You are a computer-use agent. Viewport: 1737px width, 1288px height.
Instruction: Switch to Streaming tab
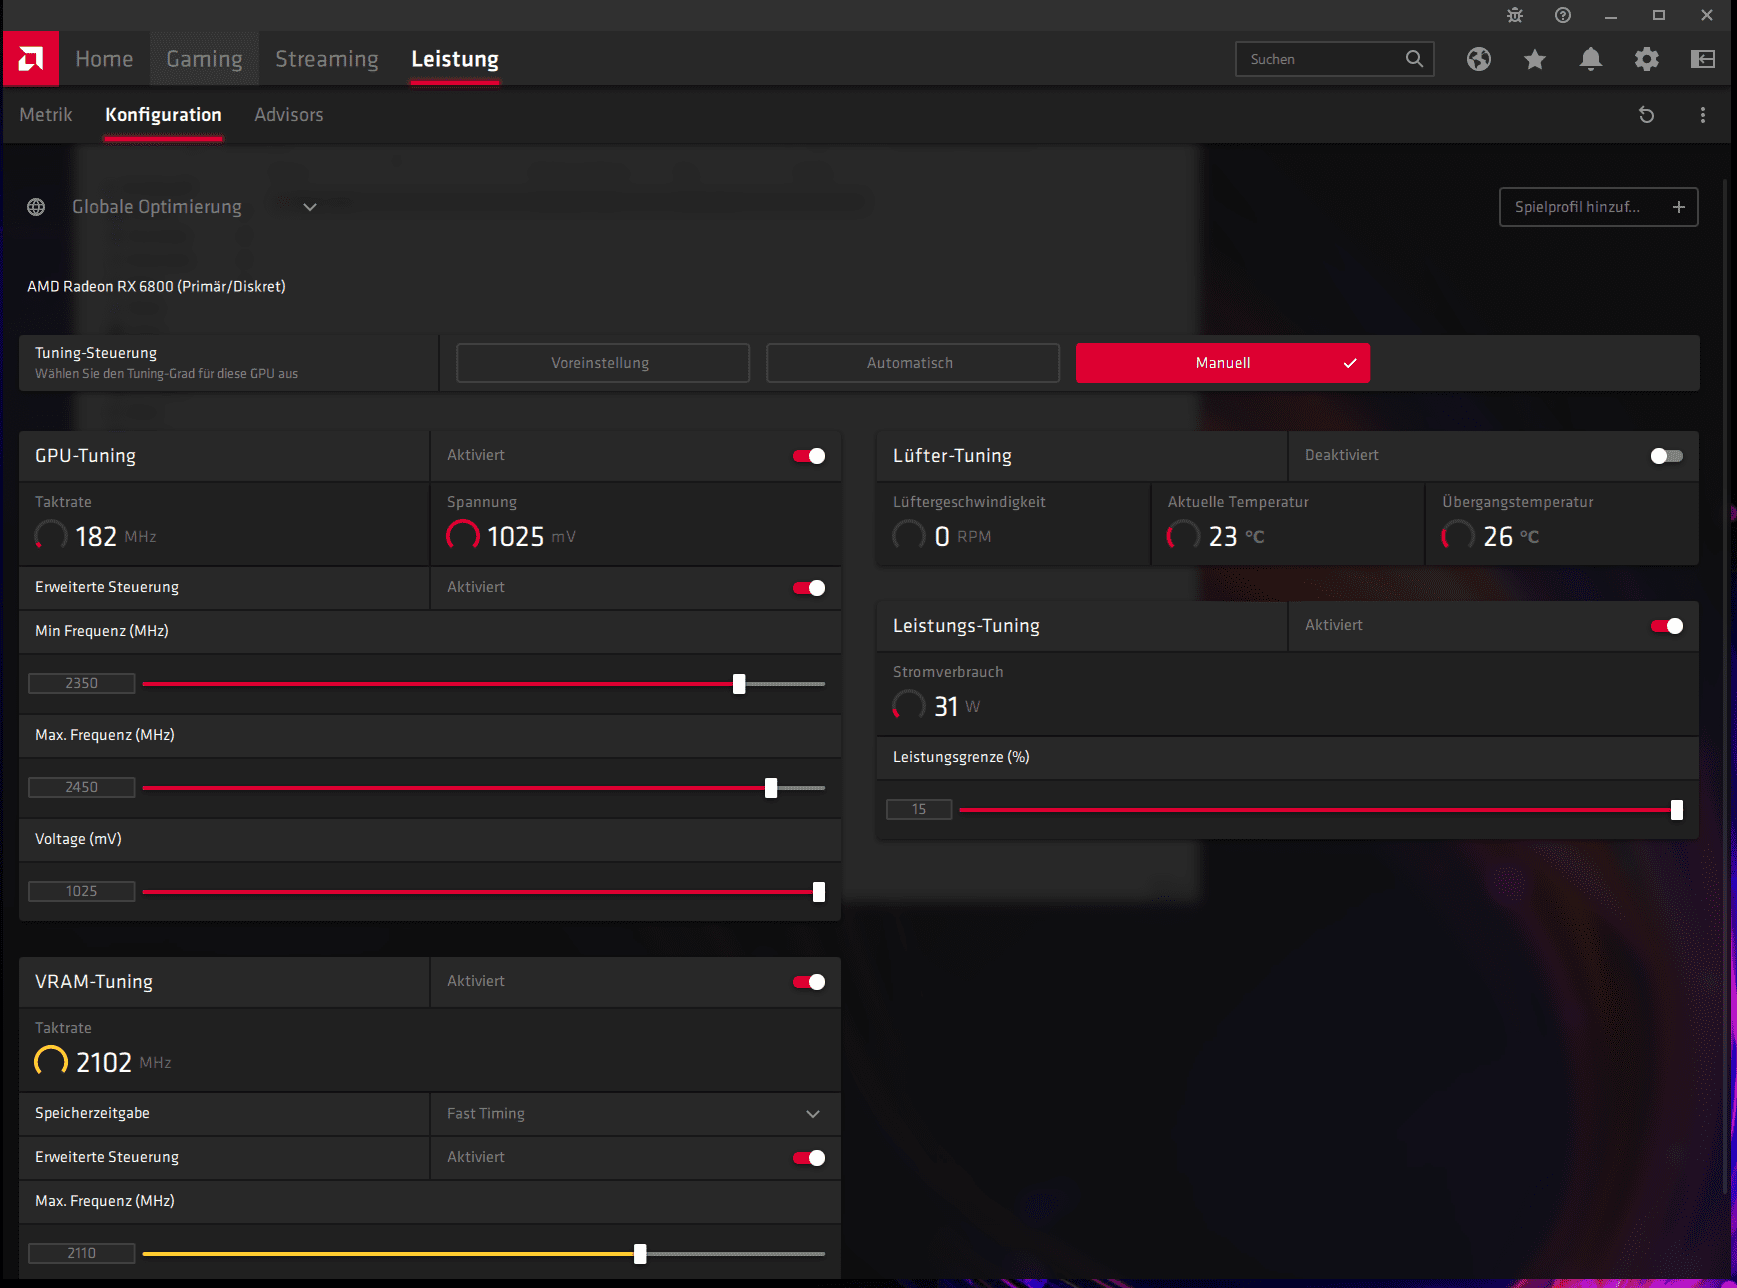(327, 59)
